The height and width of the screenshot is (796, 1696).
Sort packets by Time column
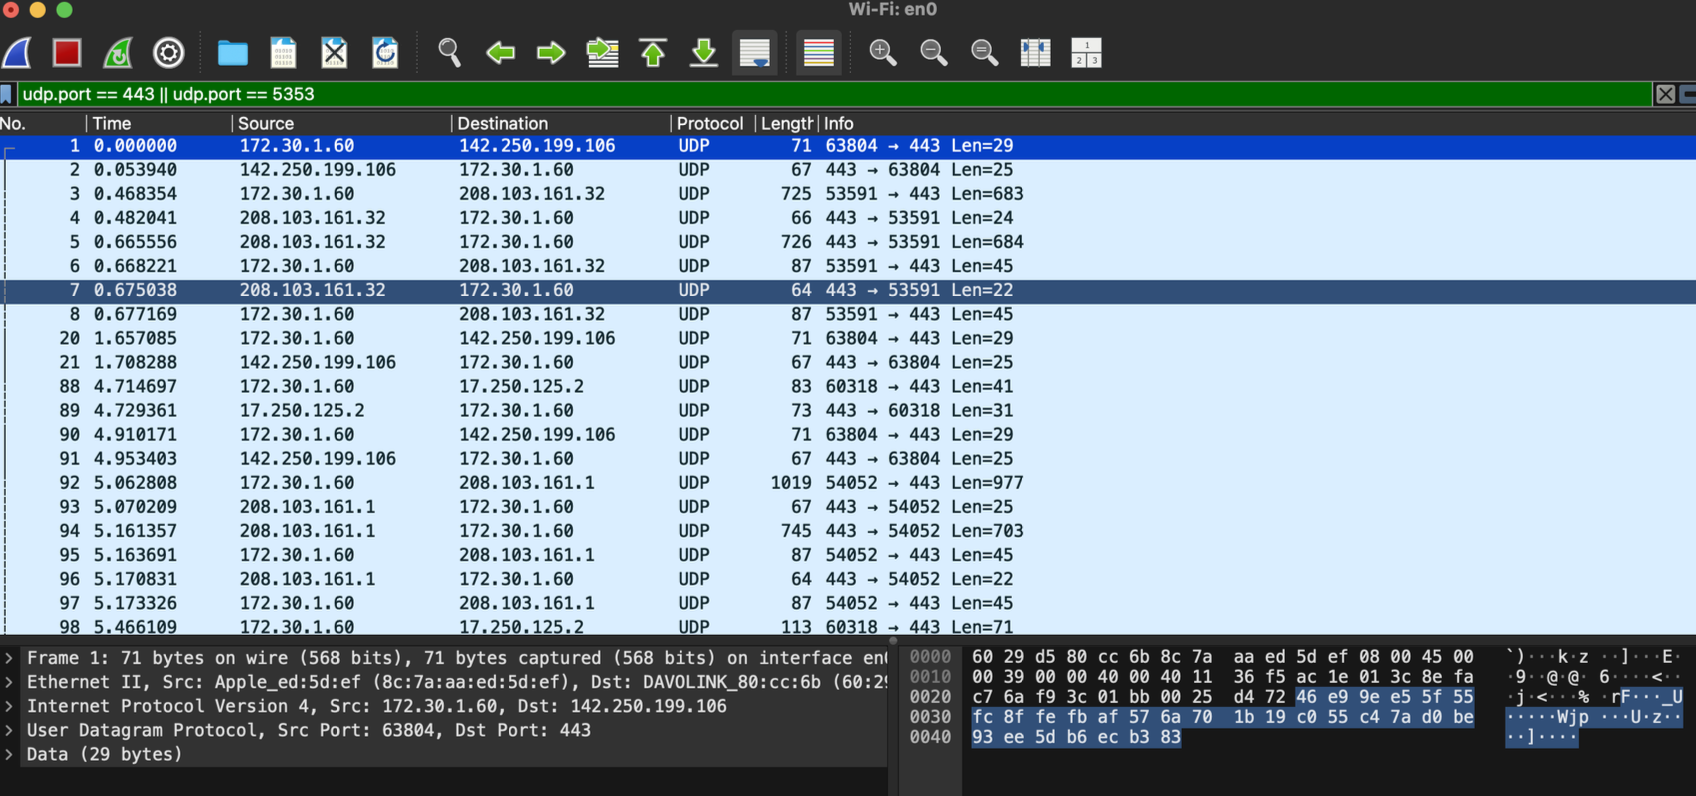pyautogui.click(x=159, y=123)
